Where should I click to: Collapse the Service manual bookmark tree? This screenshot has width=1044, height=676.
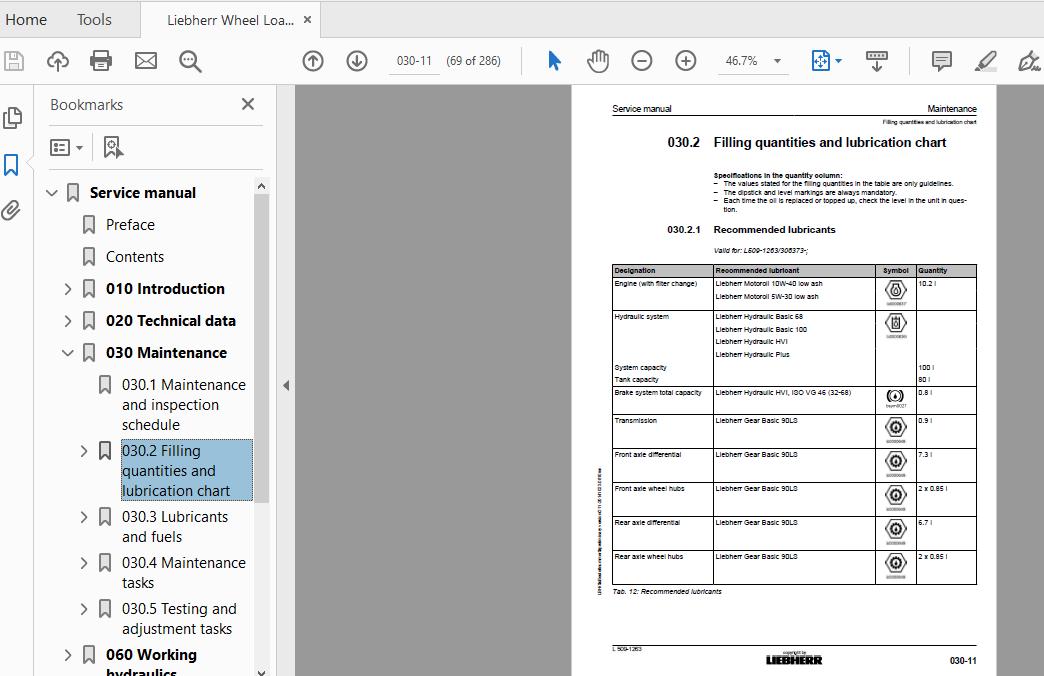52,193
